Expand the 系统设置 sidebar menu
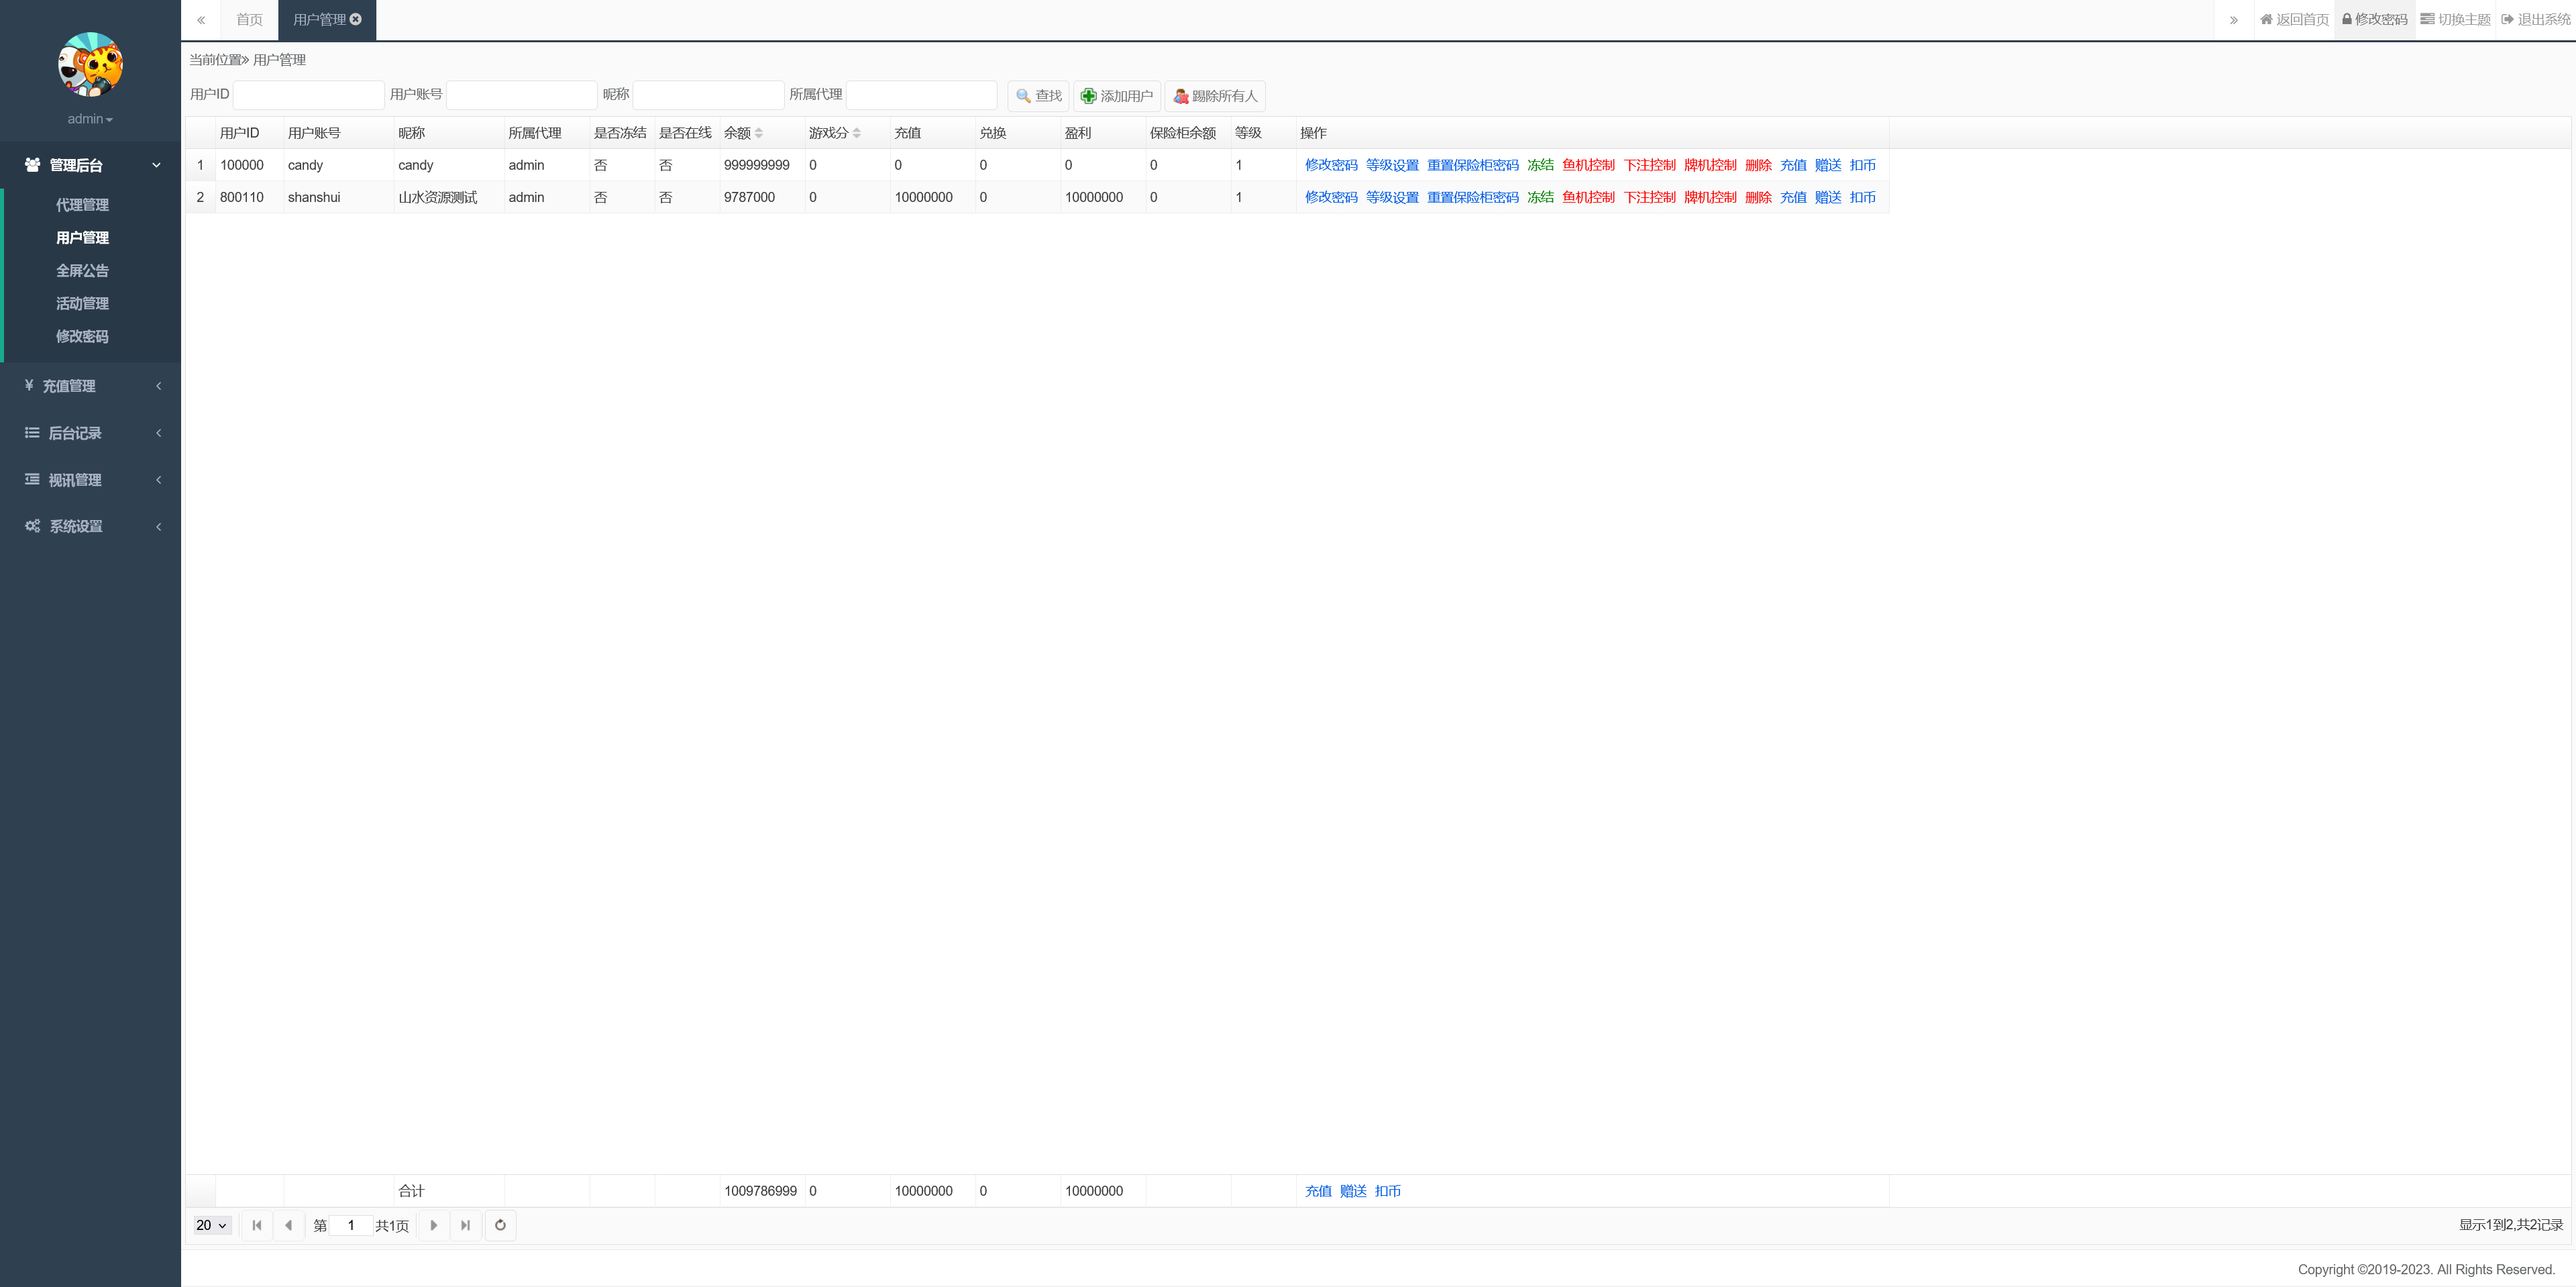 point(90,526)
